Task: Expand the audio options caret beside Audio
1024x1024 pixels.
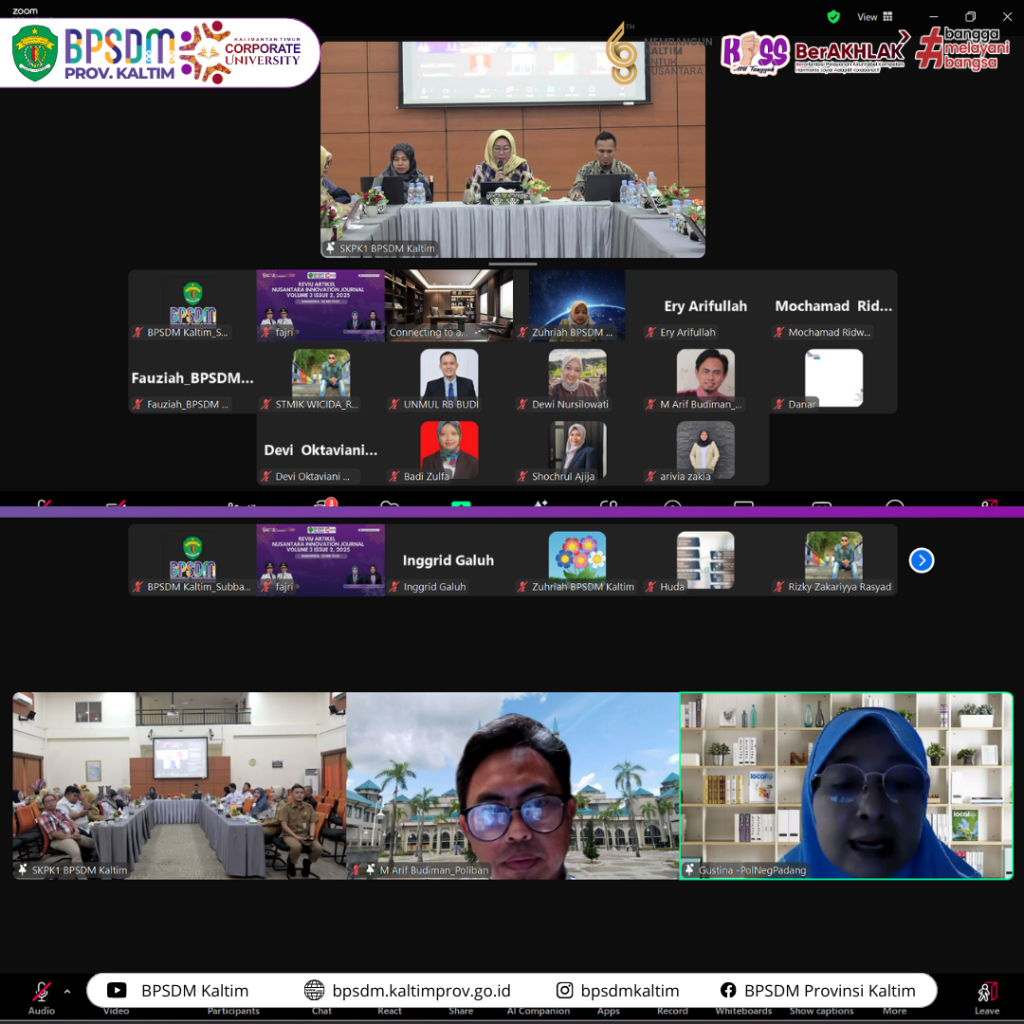Action: click(x=67, y=991)
